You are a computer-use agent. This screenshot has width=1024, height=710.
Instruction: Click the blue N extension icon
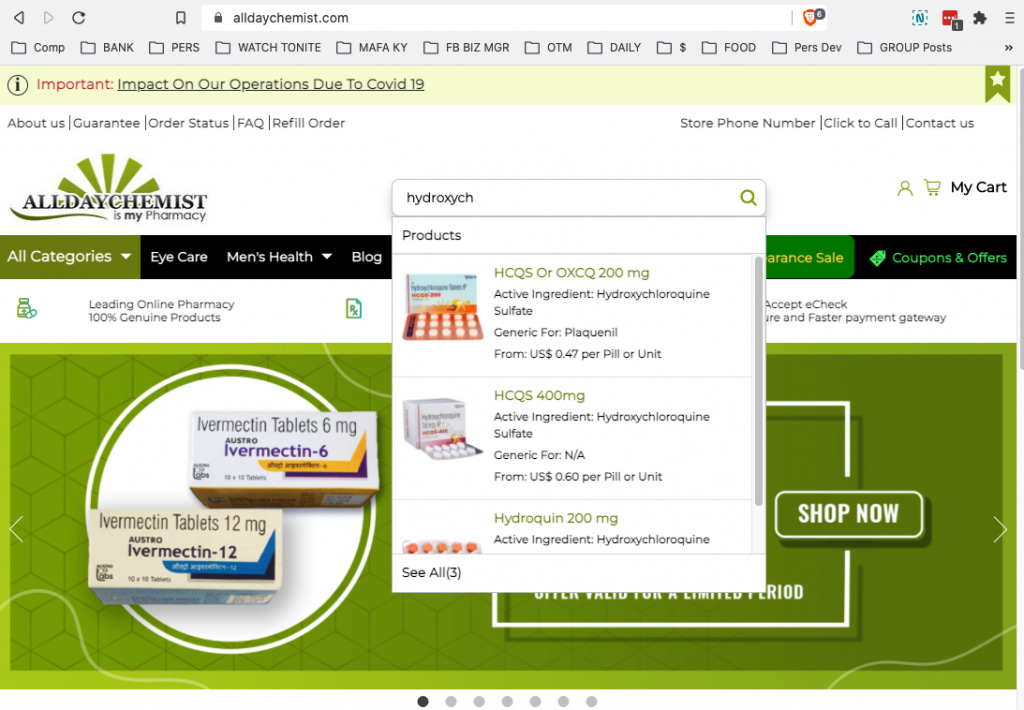920,18
